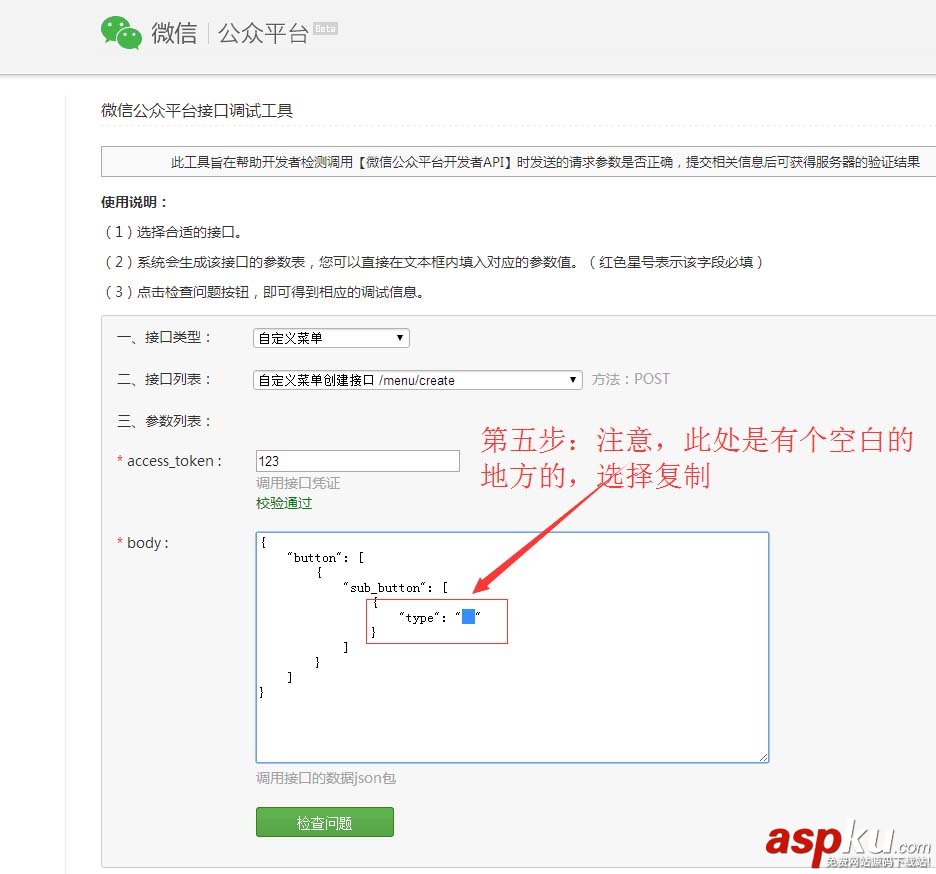Click the 校验通过 verification link
Image resolution: width=936 pixels, height=874 pixels.
point(283,503)
